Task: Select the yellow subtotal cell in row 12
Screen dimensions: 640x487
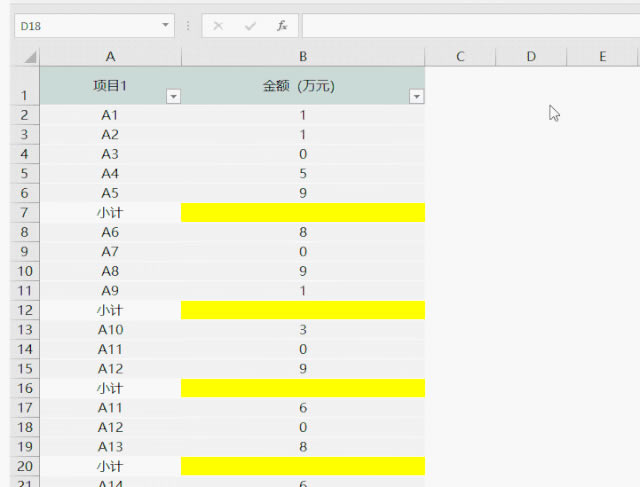Action: tap(303, 310)
